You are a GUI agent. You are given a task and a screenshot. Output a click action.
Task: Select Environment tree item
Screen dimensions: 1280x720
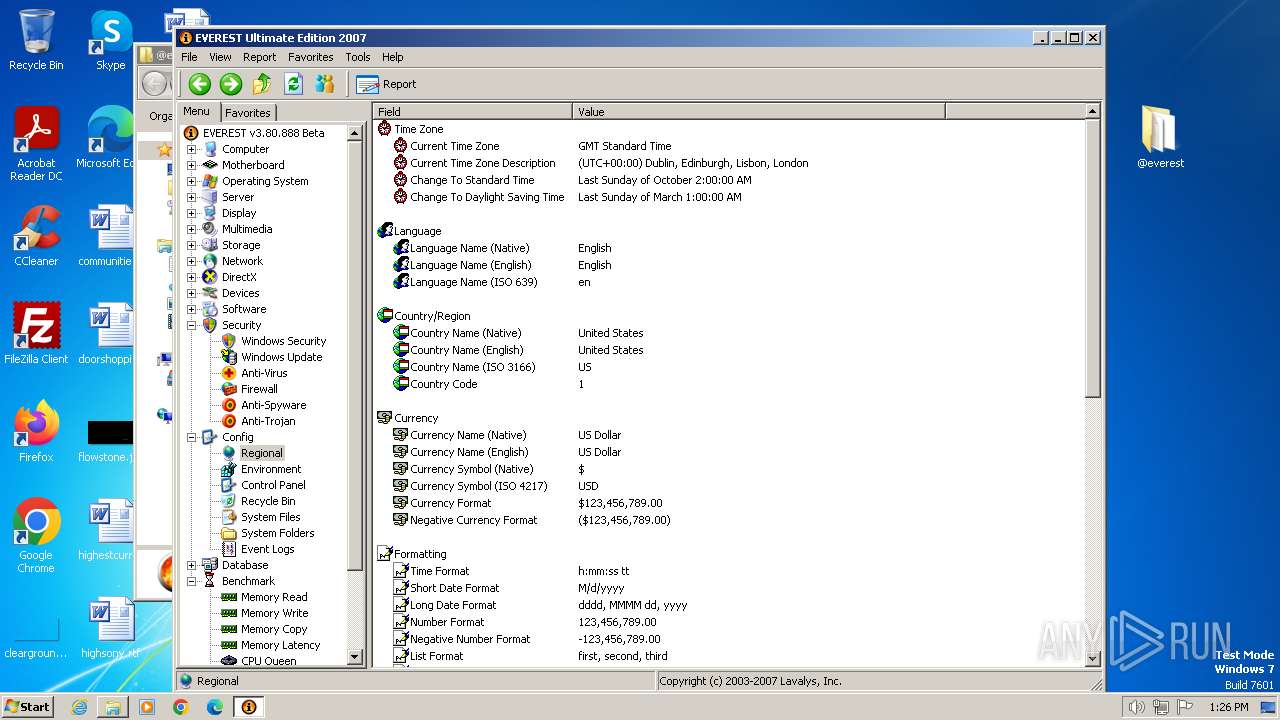click(270, 469)
